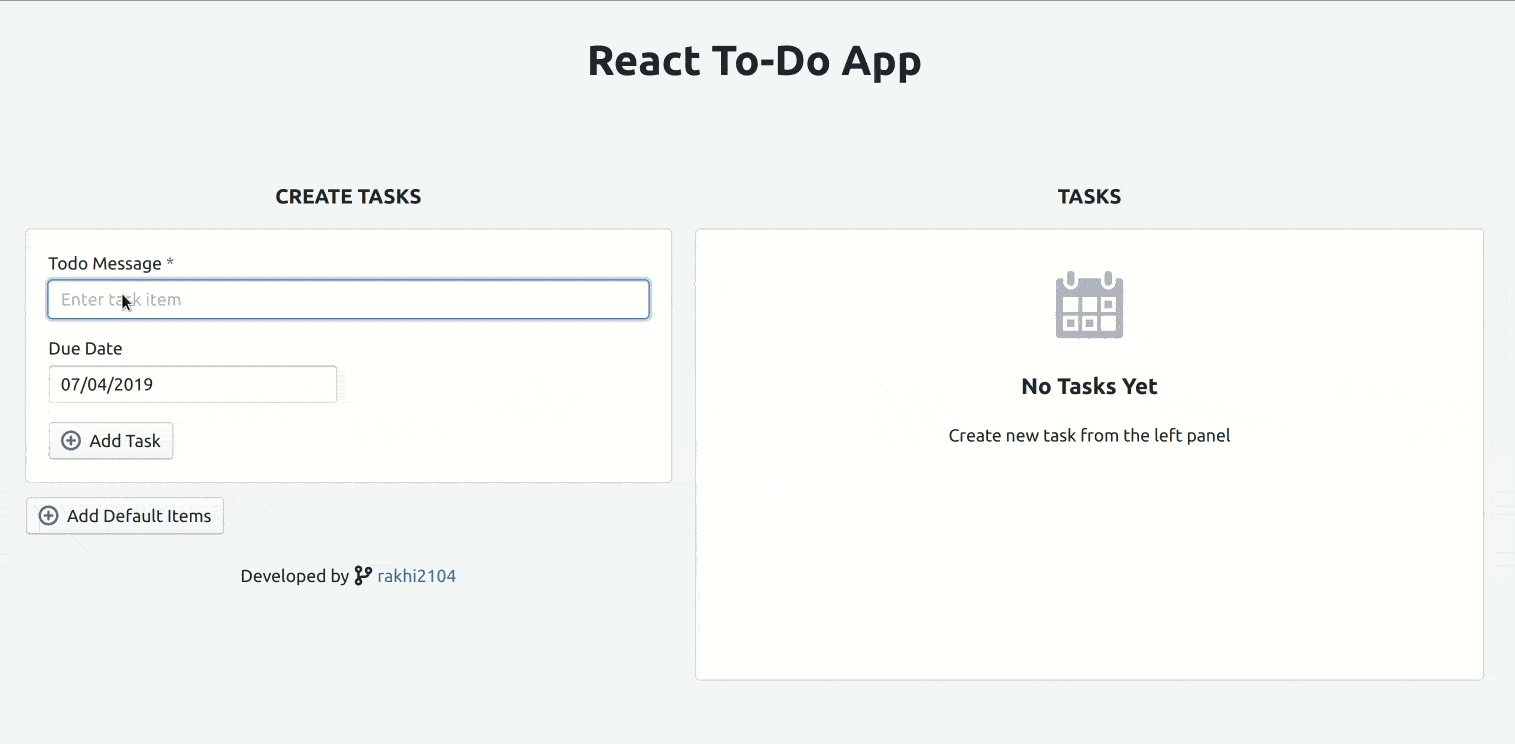Select the React To-Do App heading

click(x=754, y=61)
